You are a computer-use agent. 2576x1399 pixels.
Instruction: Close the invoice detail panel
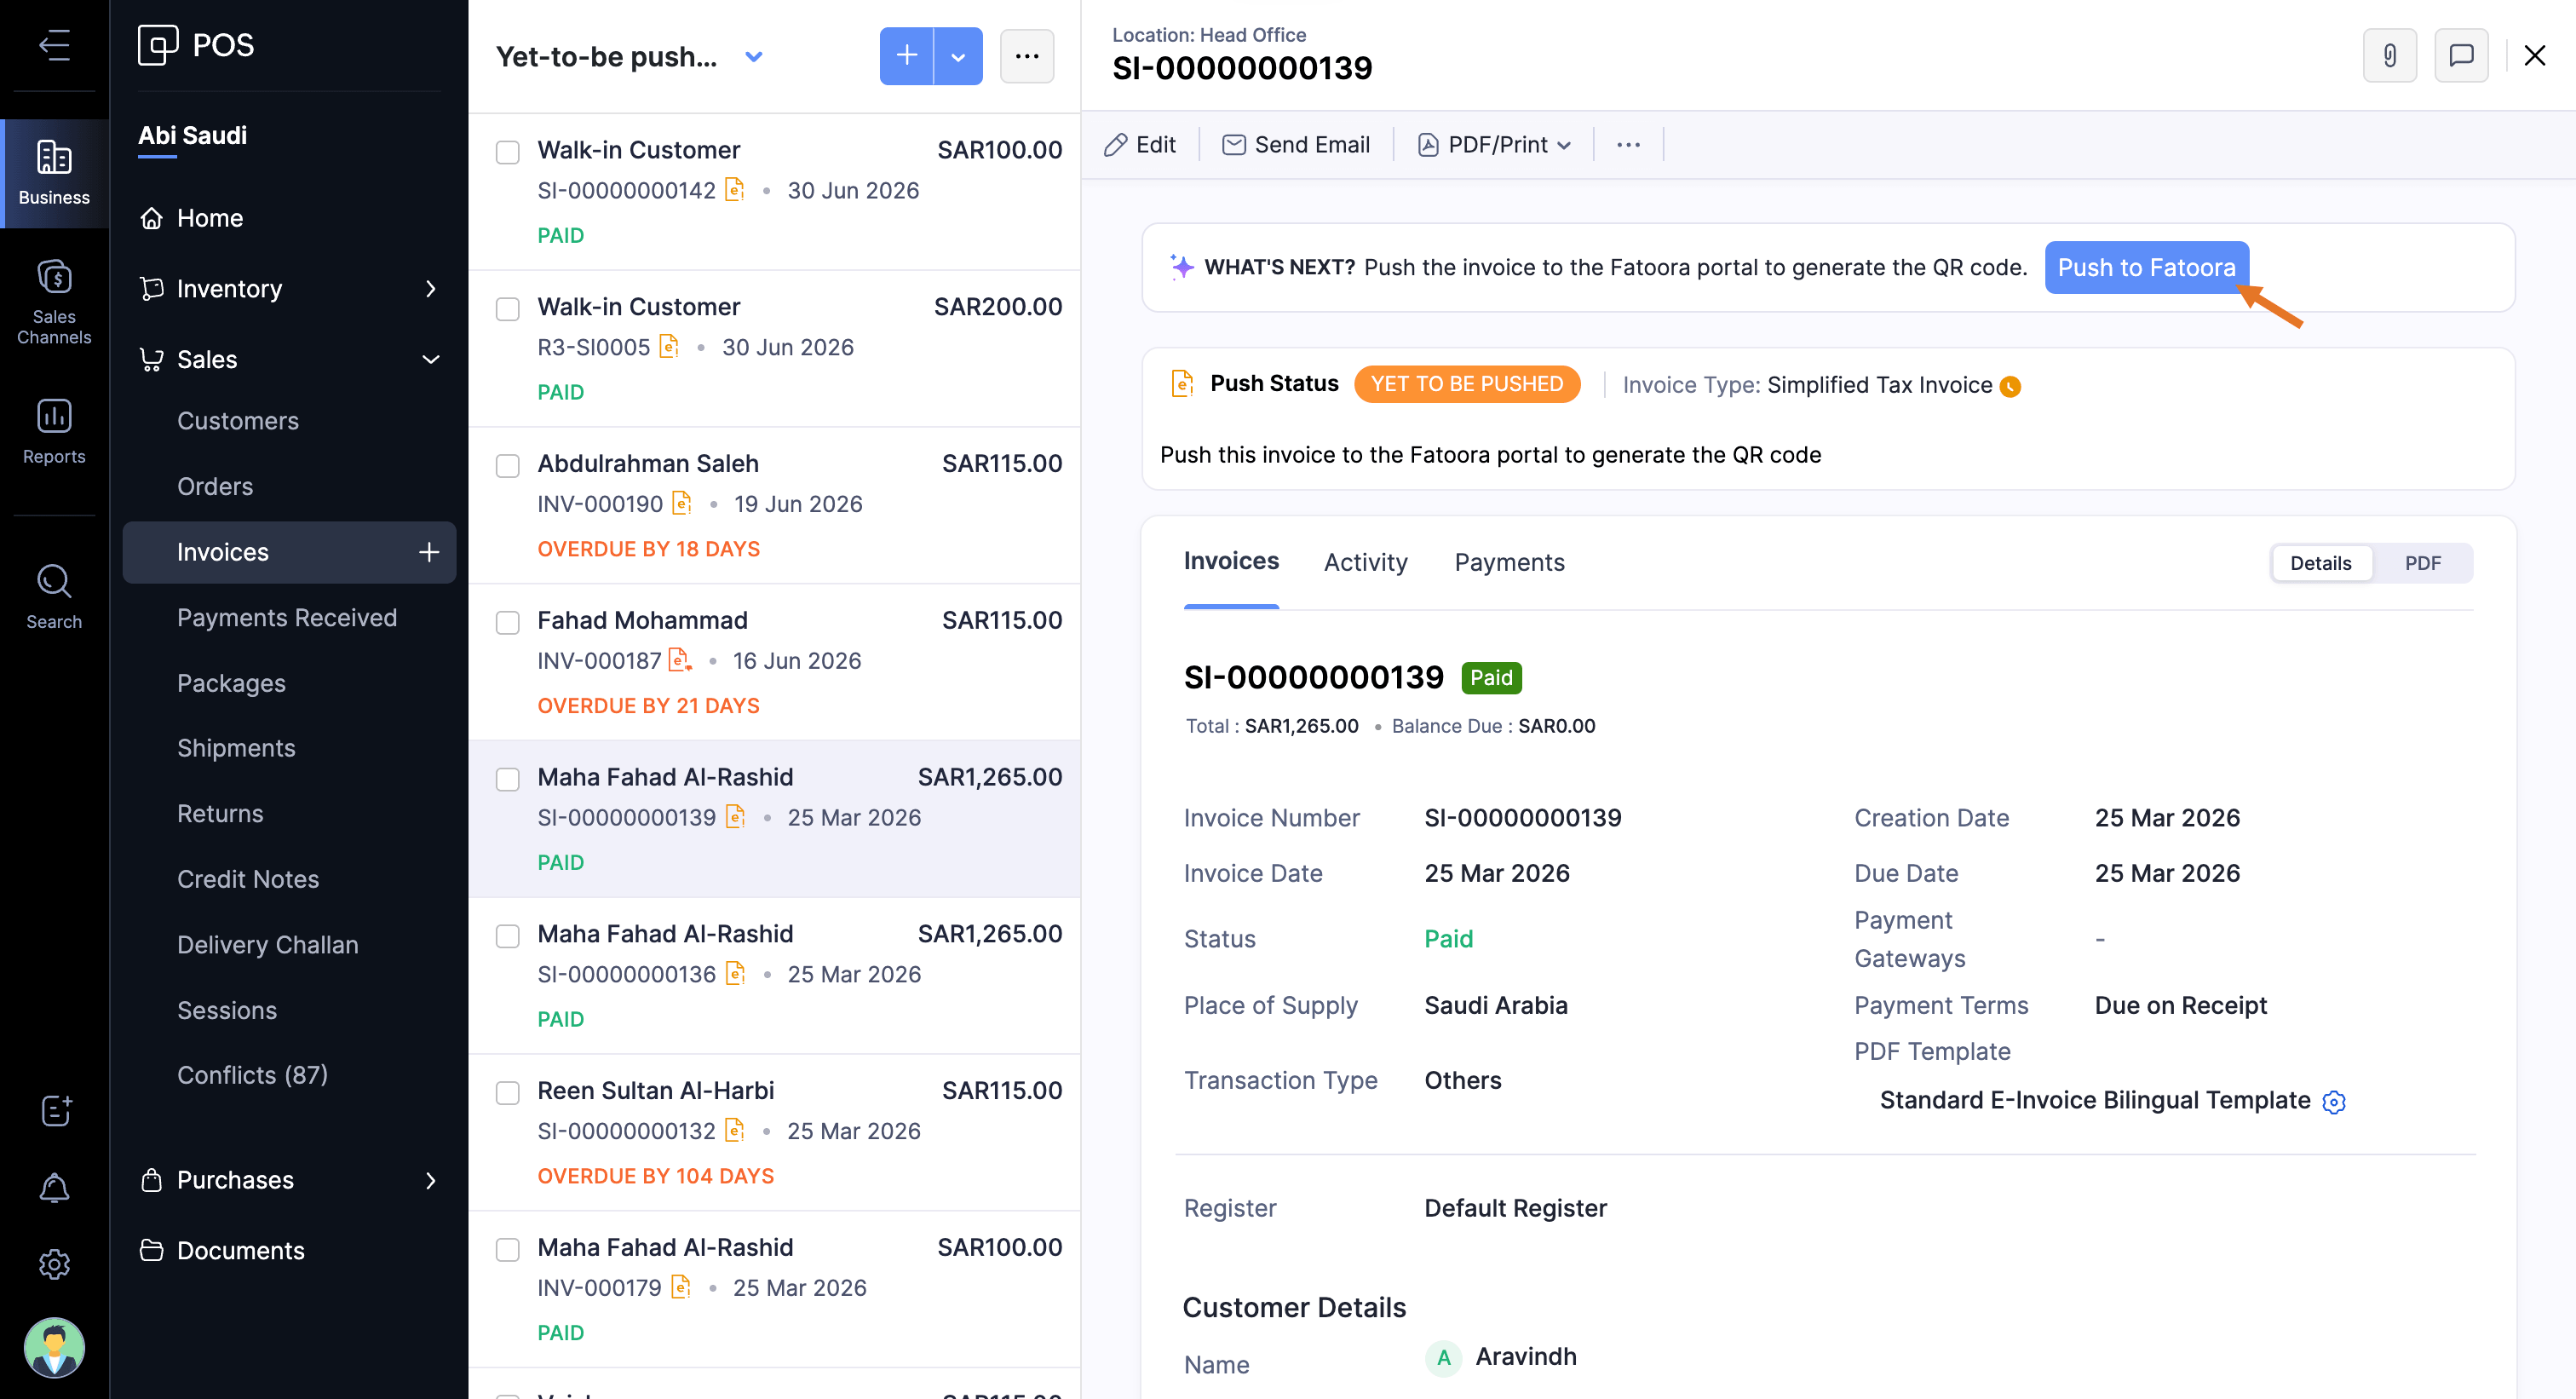[x=2534, y=55]
